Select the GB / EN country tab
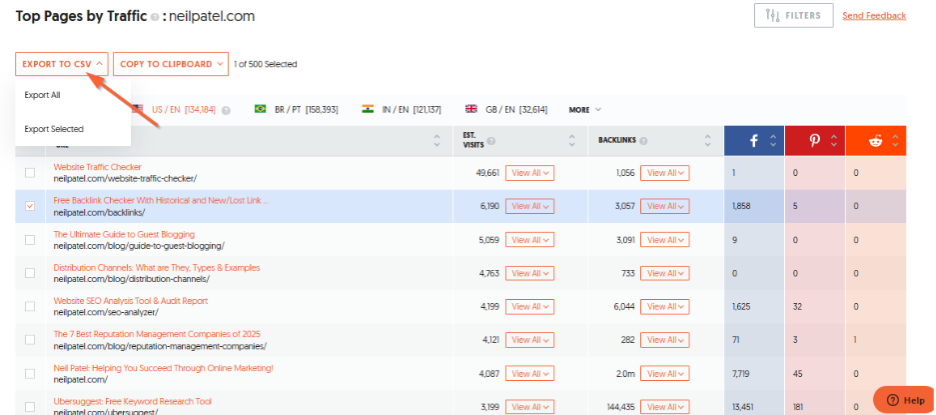 point(517,110)
